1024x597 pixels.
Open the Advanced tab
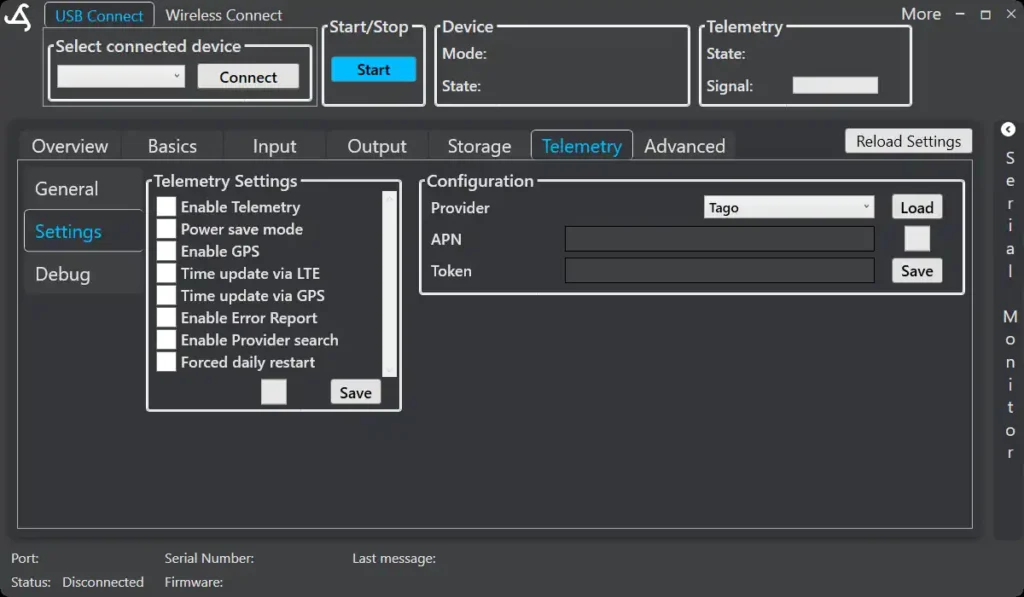[x=684, y=146]
